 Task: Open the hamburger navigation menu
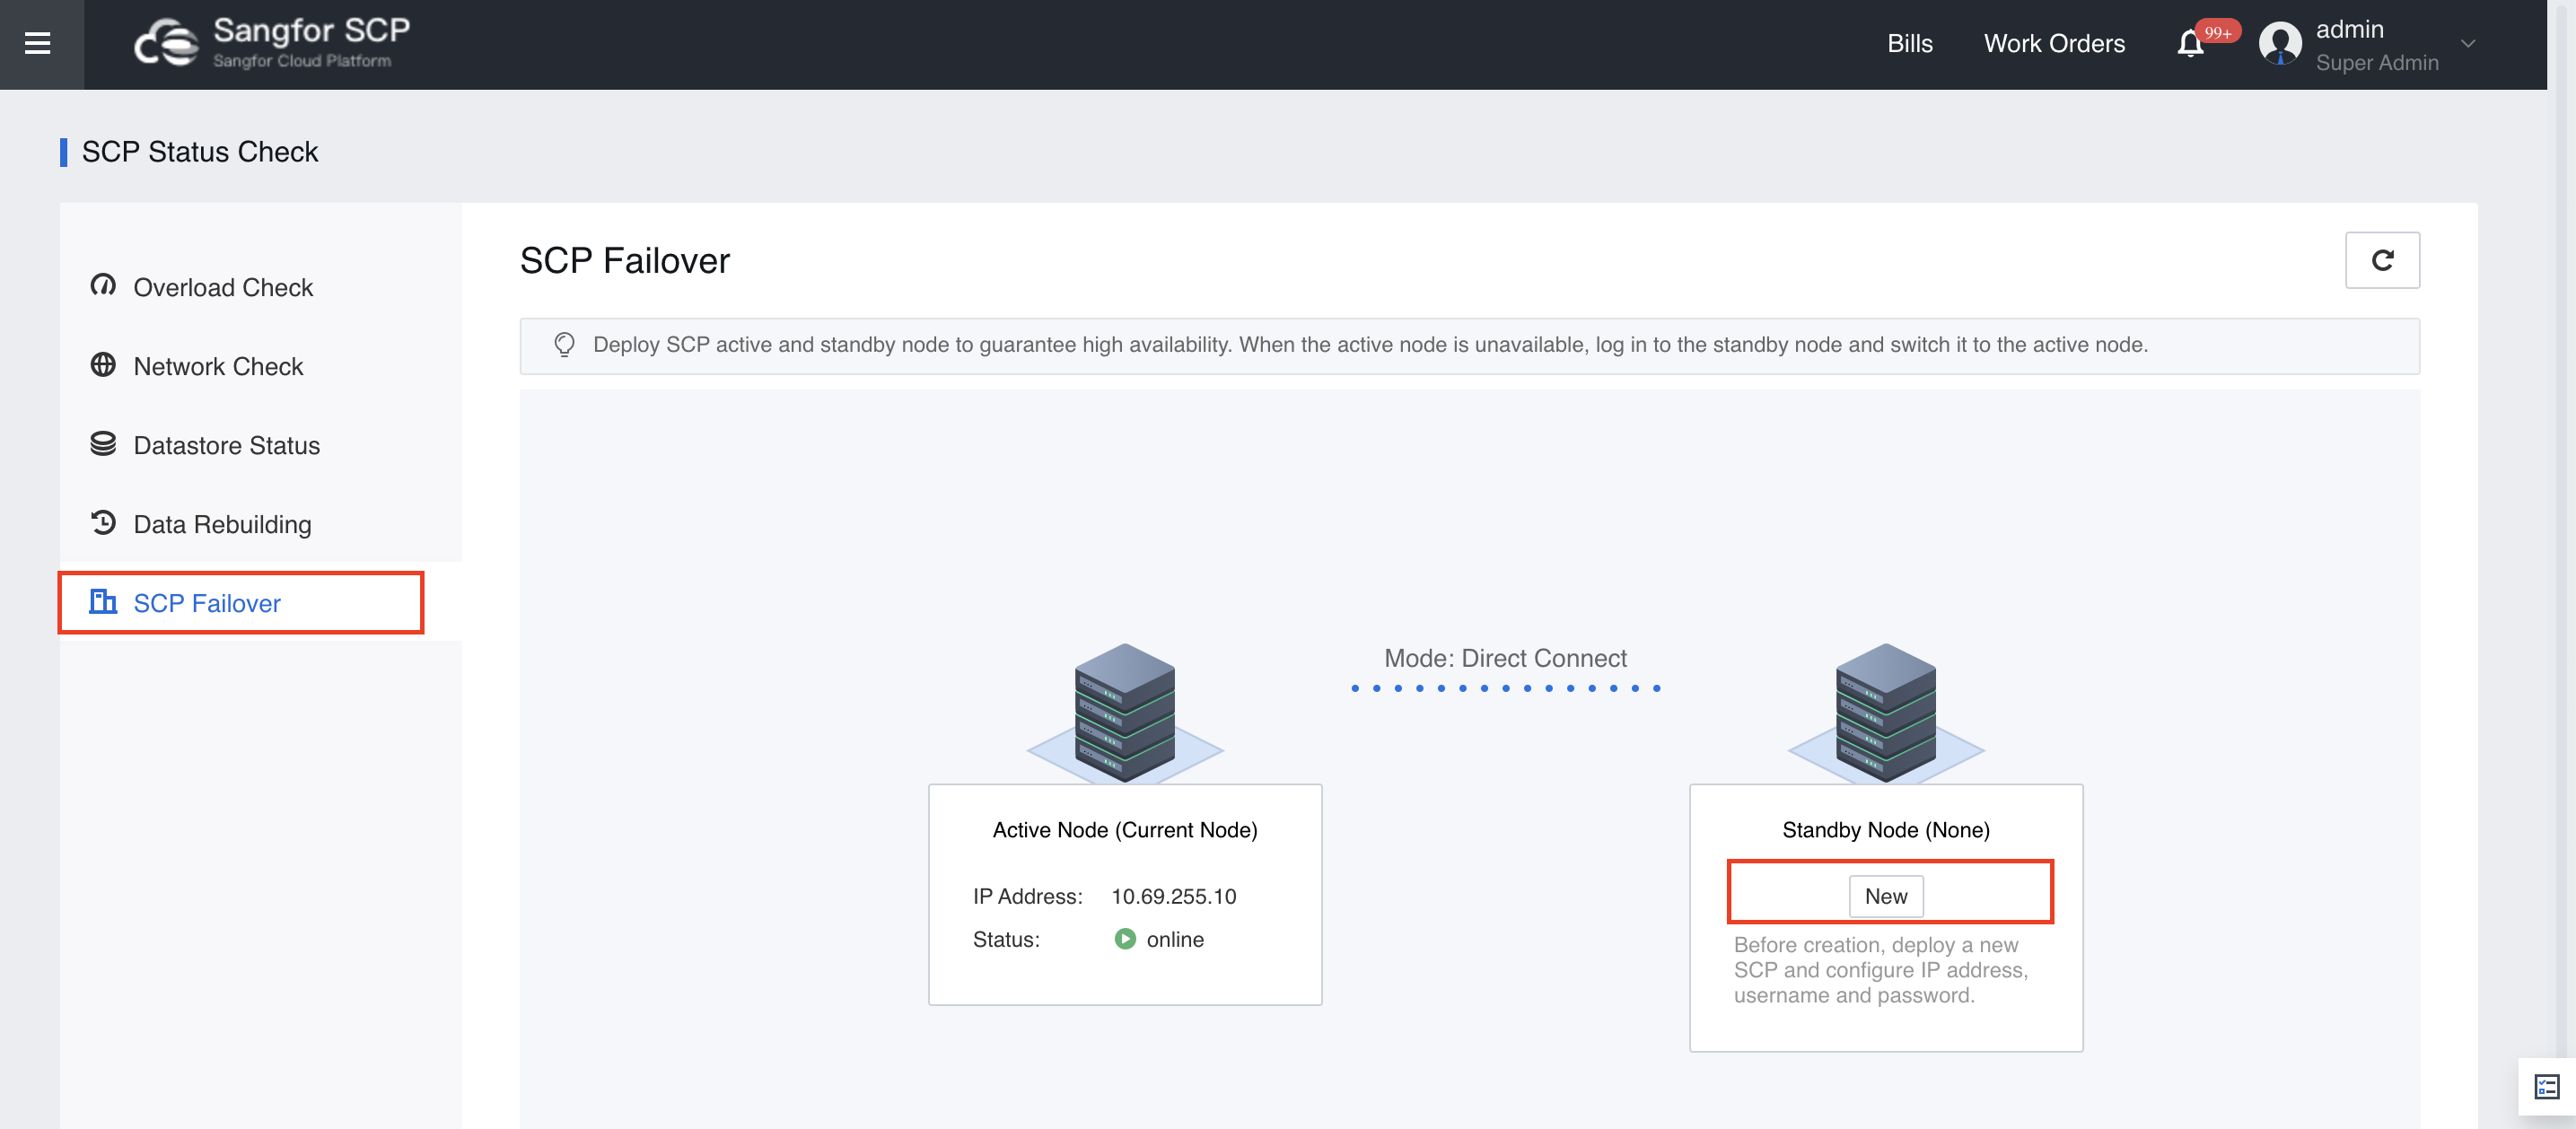tap(38, 44)
